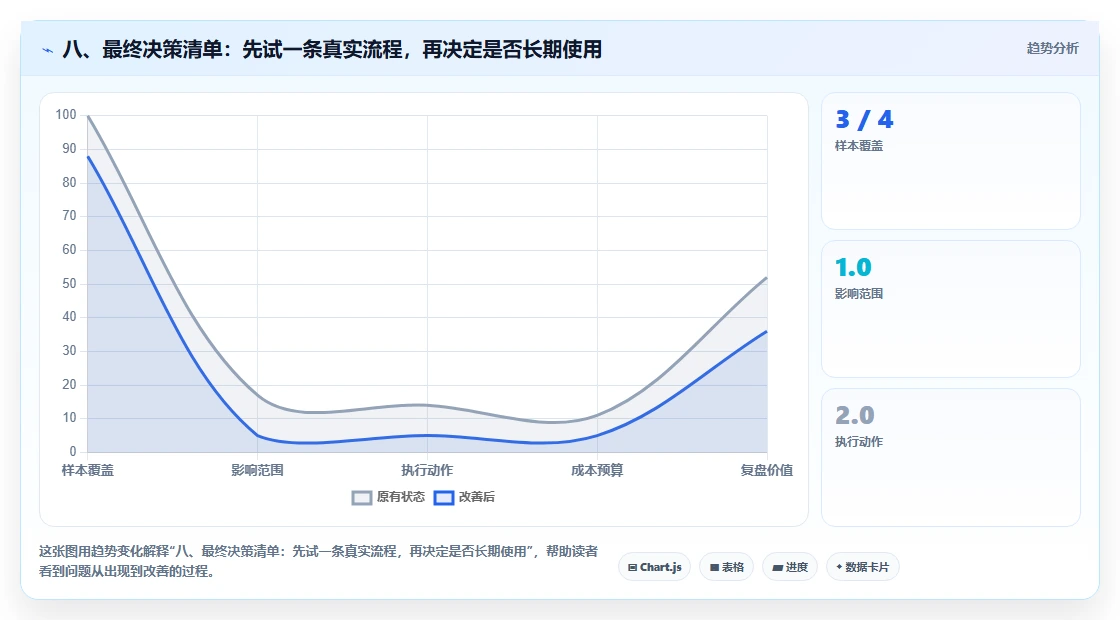
Task: Click the 影响范围 x-axis label
Action: (x=257, y=471)
